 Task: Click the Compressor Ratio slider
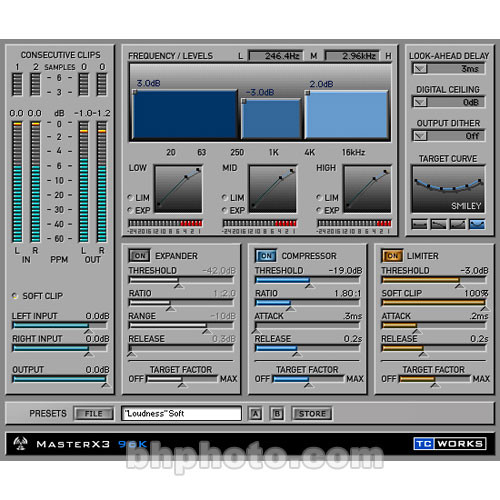pyautogui.click(x=308, y=302)
